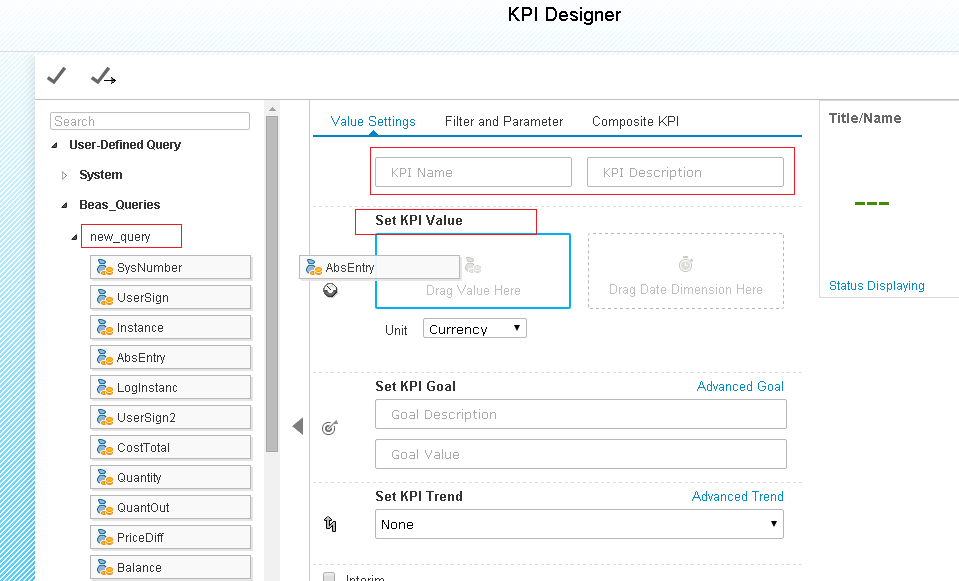Check the Interim checkbox at the bottom

point(328,576)
